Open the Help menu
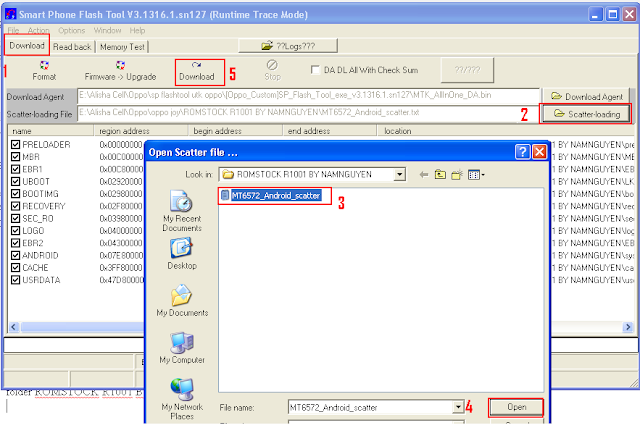 click(x=137, y=30)
